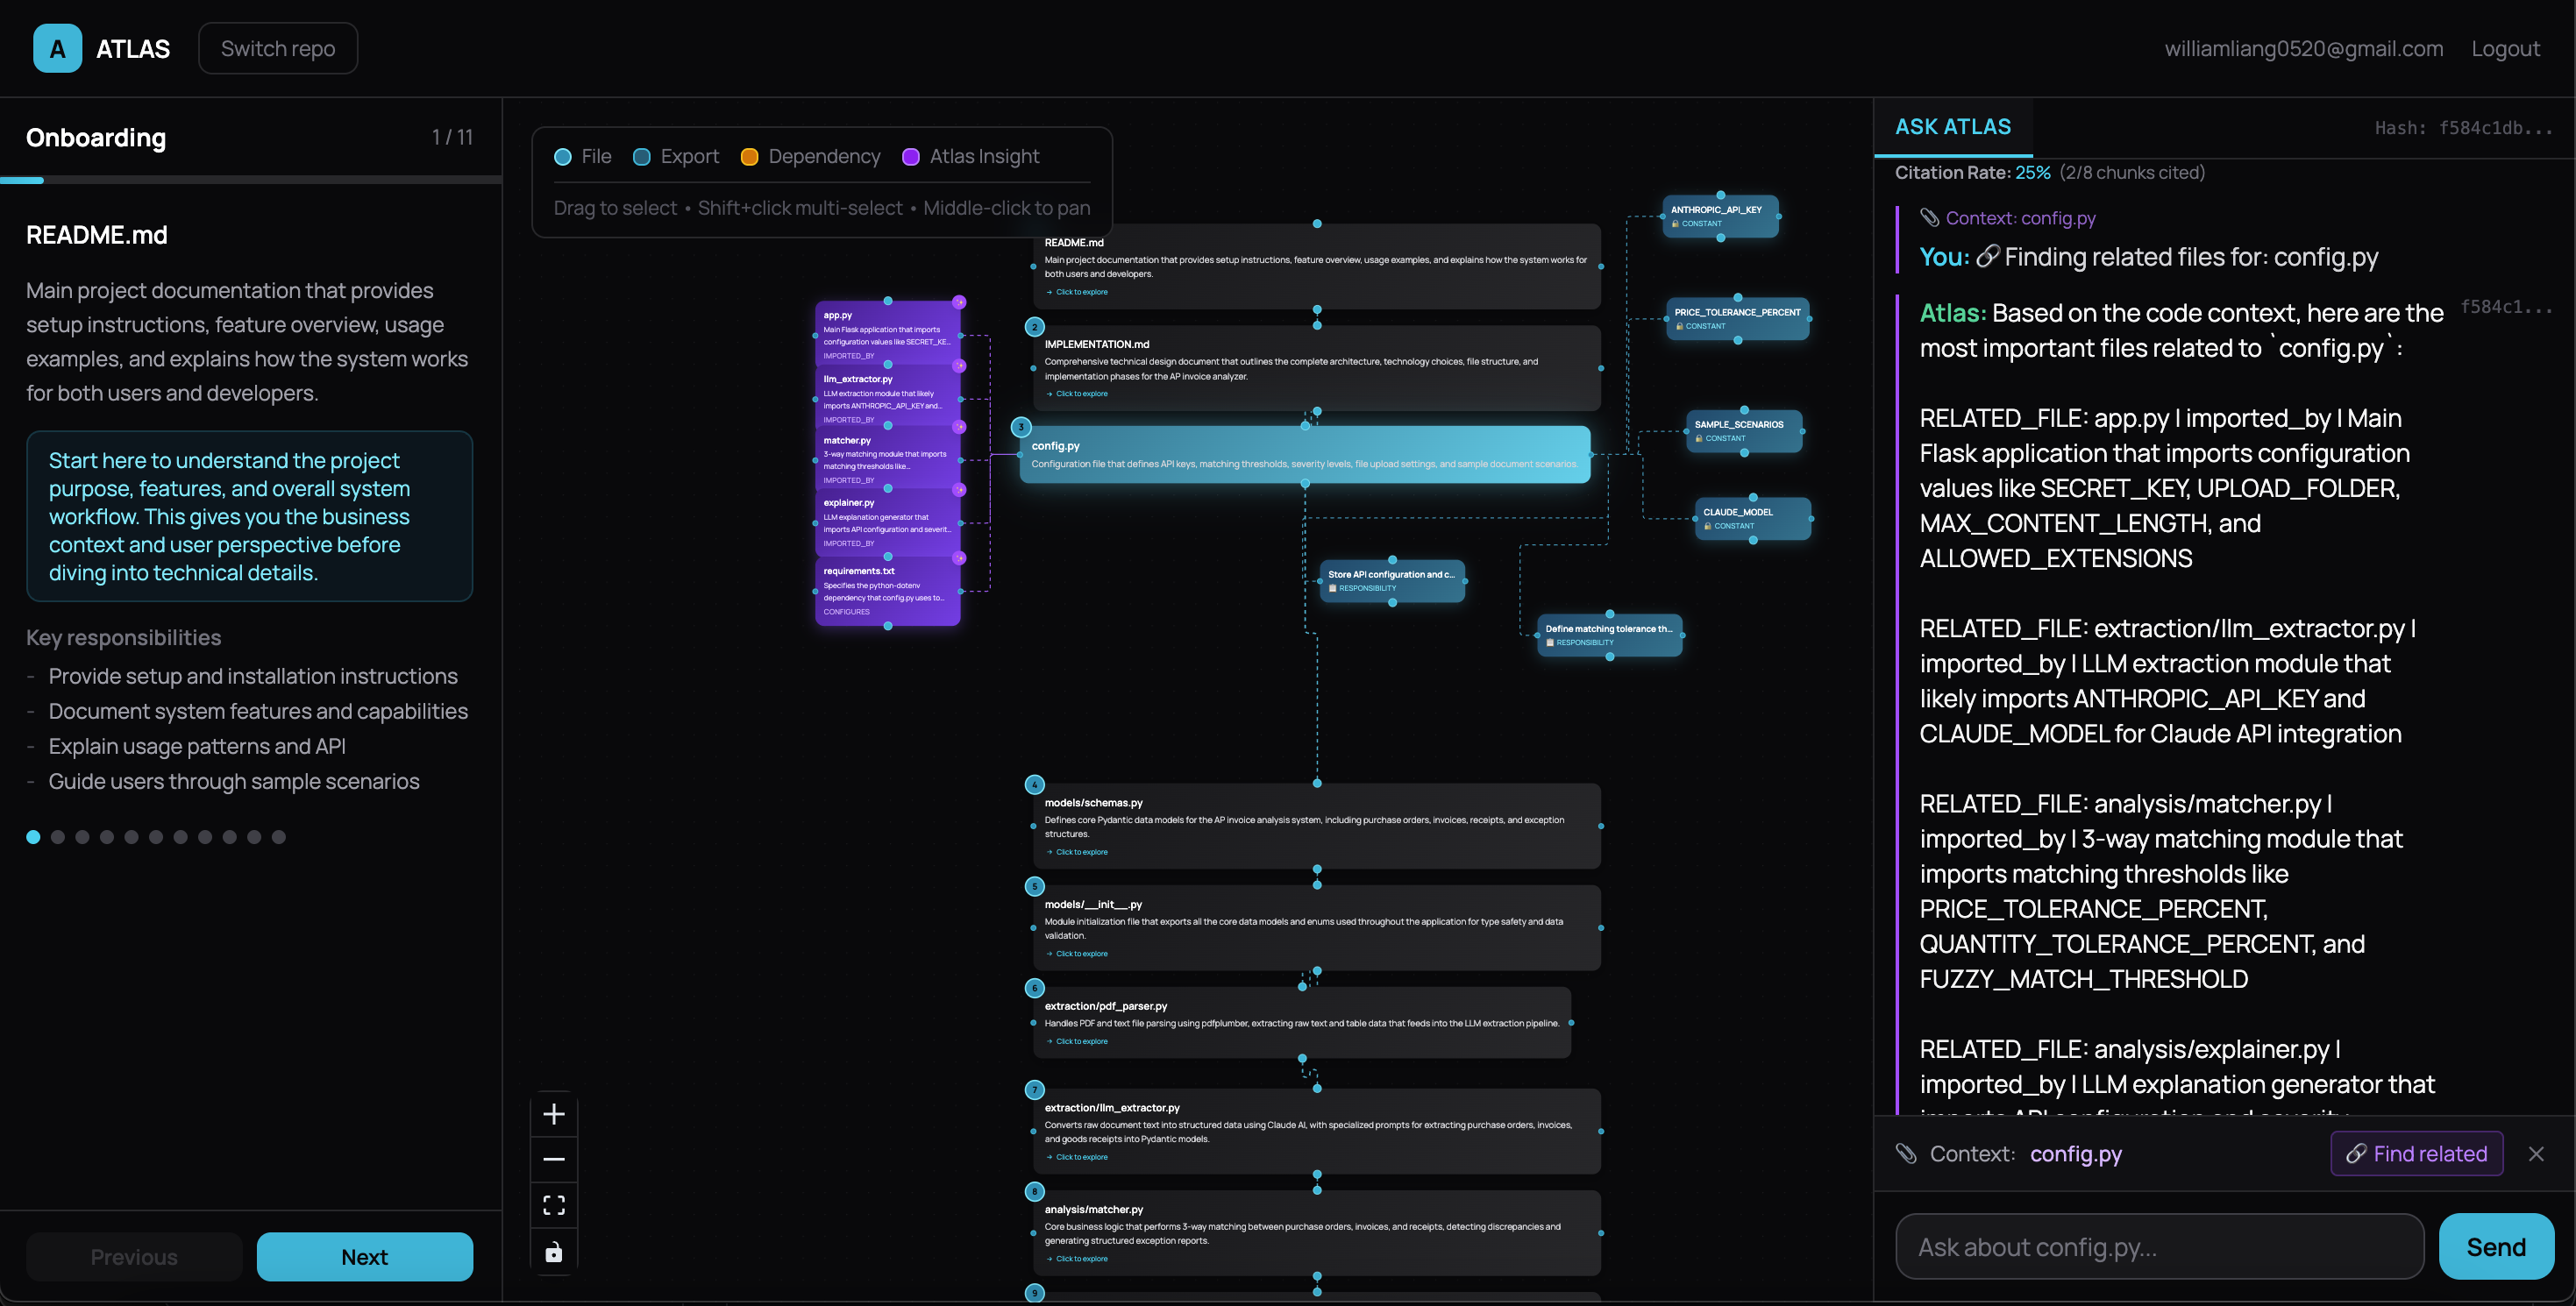Click paperclip icon beside Context config.py
The image size is (2576, 1306).
click(x=1906, y=1153)
